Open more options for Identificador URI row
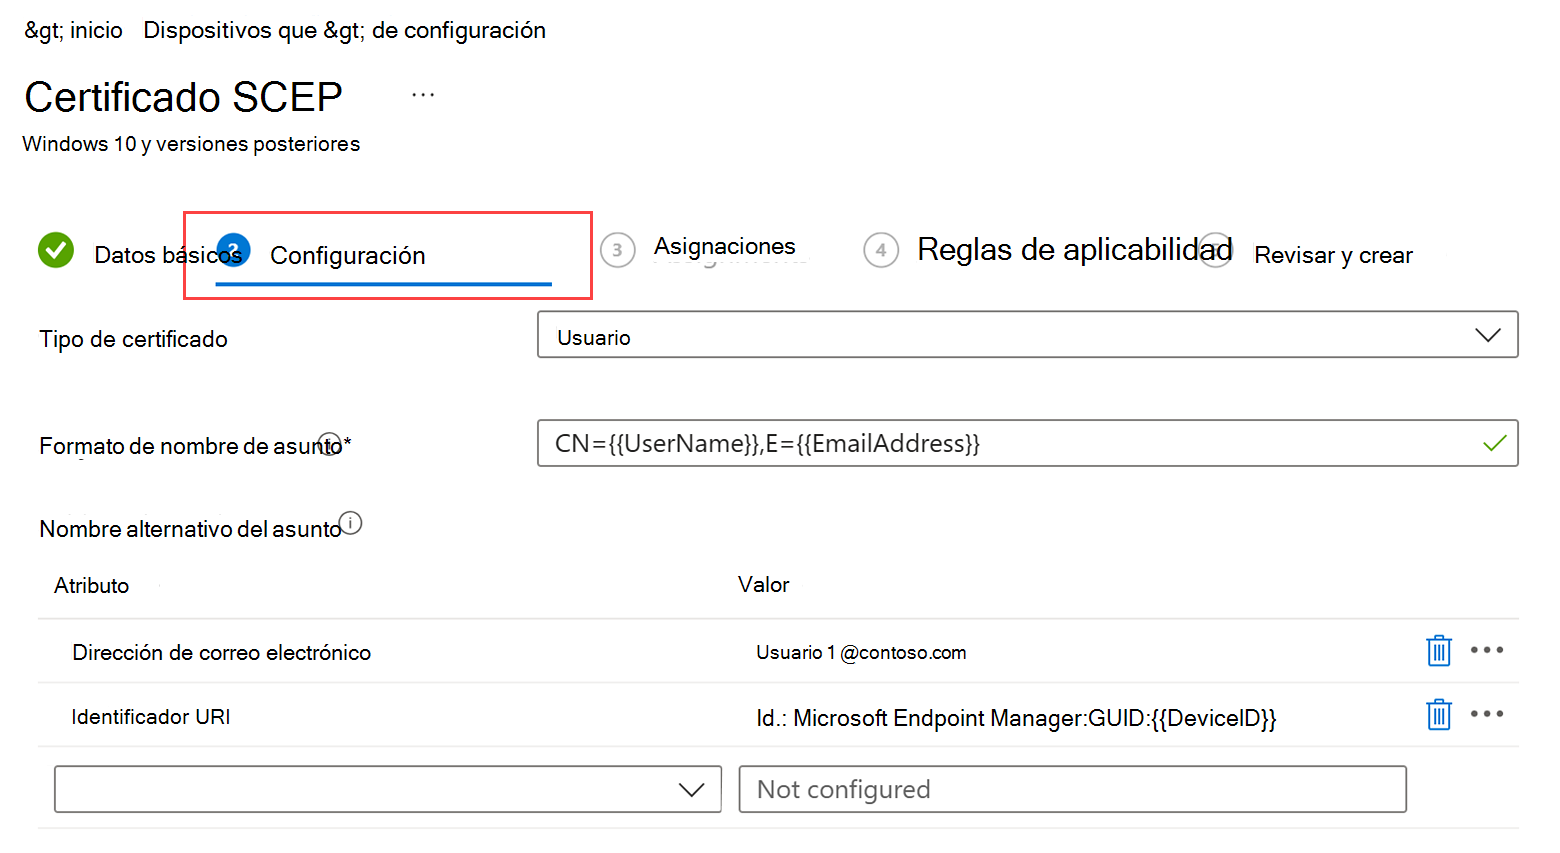The width and height of the screenshot is (1560, 853). pos(1487,714)
